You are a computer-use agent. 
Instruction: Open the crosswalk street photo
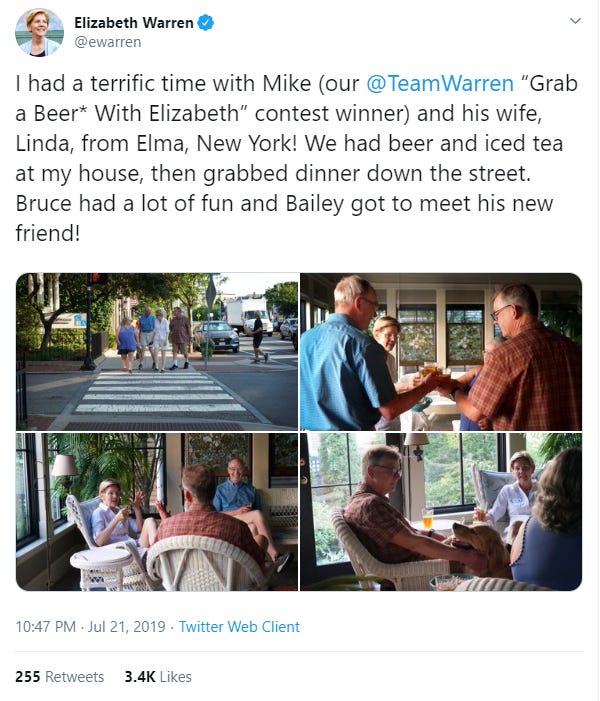[157, 351]
